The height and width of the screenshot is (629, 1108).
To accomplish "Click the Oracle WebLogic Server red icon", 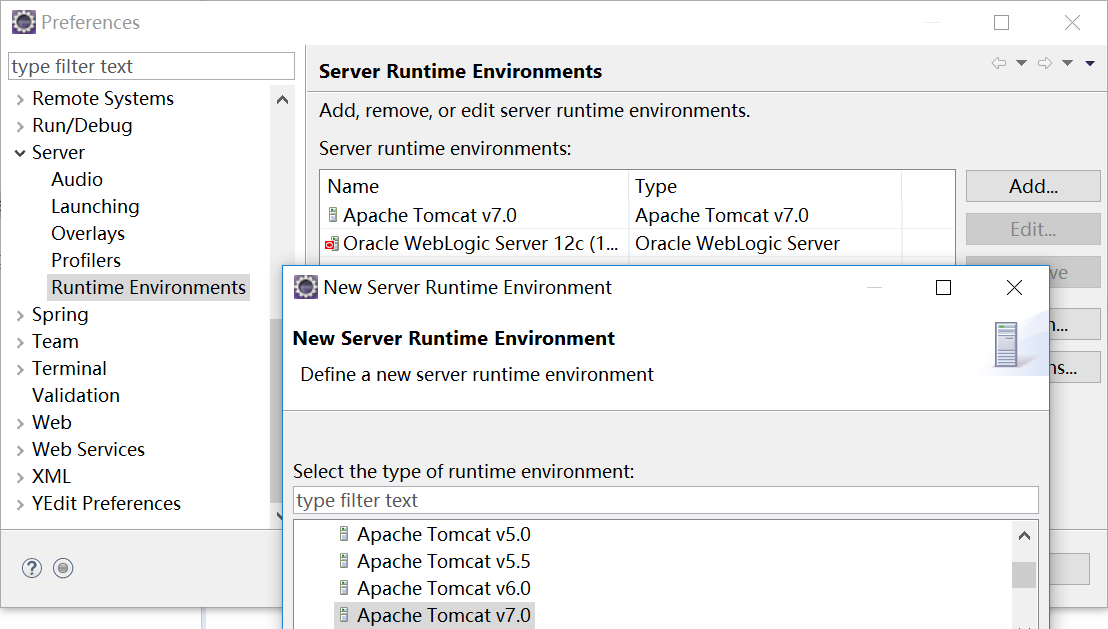I will coord(331,244).
